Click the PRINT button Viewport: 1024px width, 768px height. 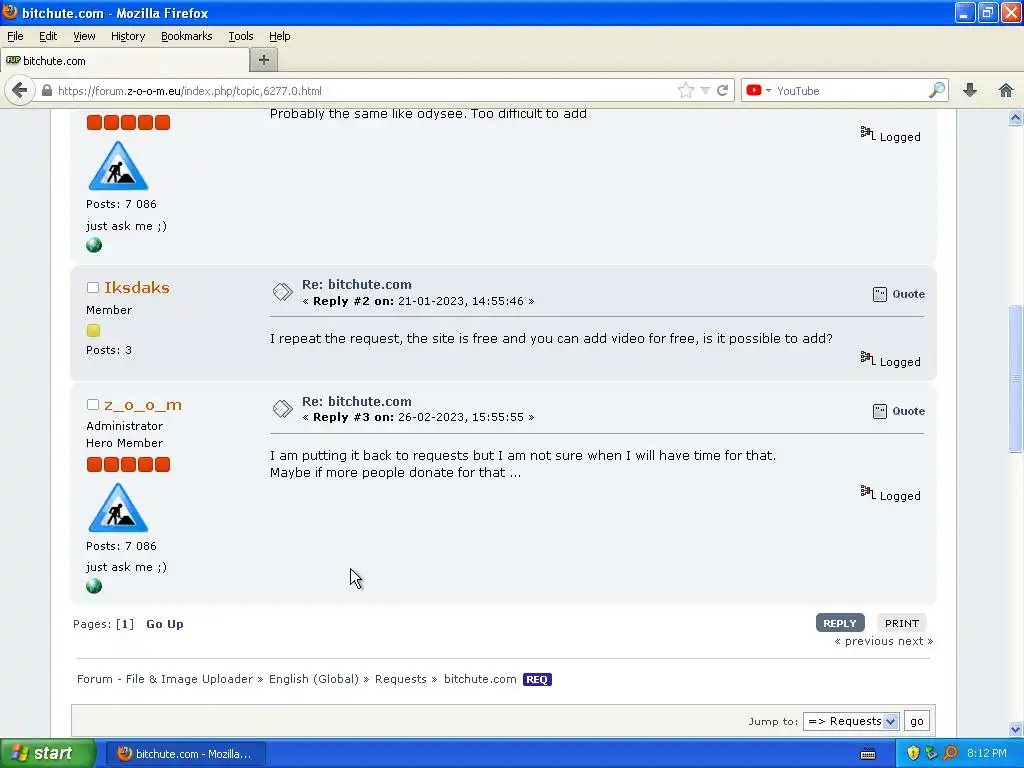(x=902, y=623)
